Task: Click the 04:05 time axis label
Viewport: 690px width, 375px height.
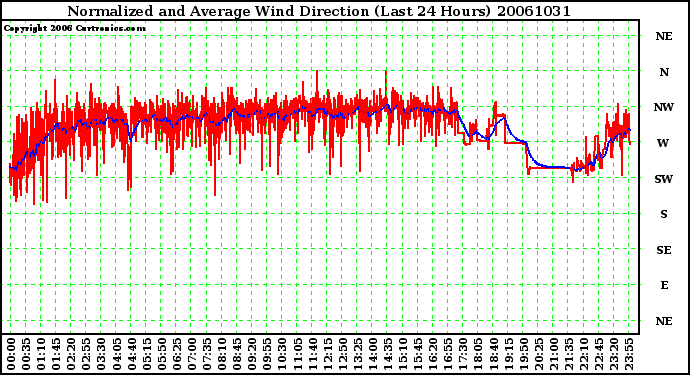Action: pos(117,354)
